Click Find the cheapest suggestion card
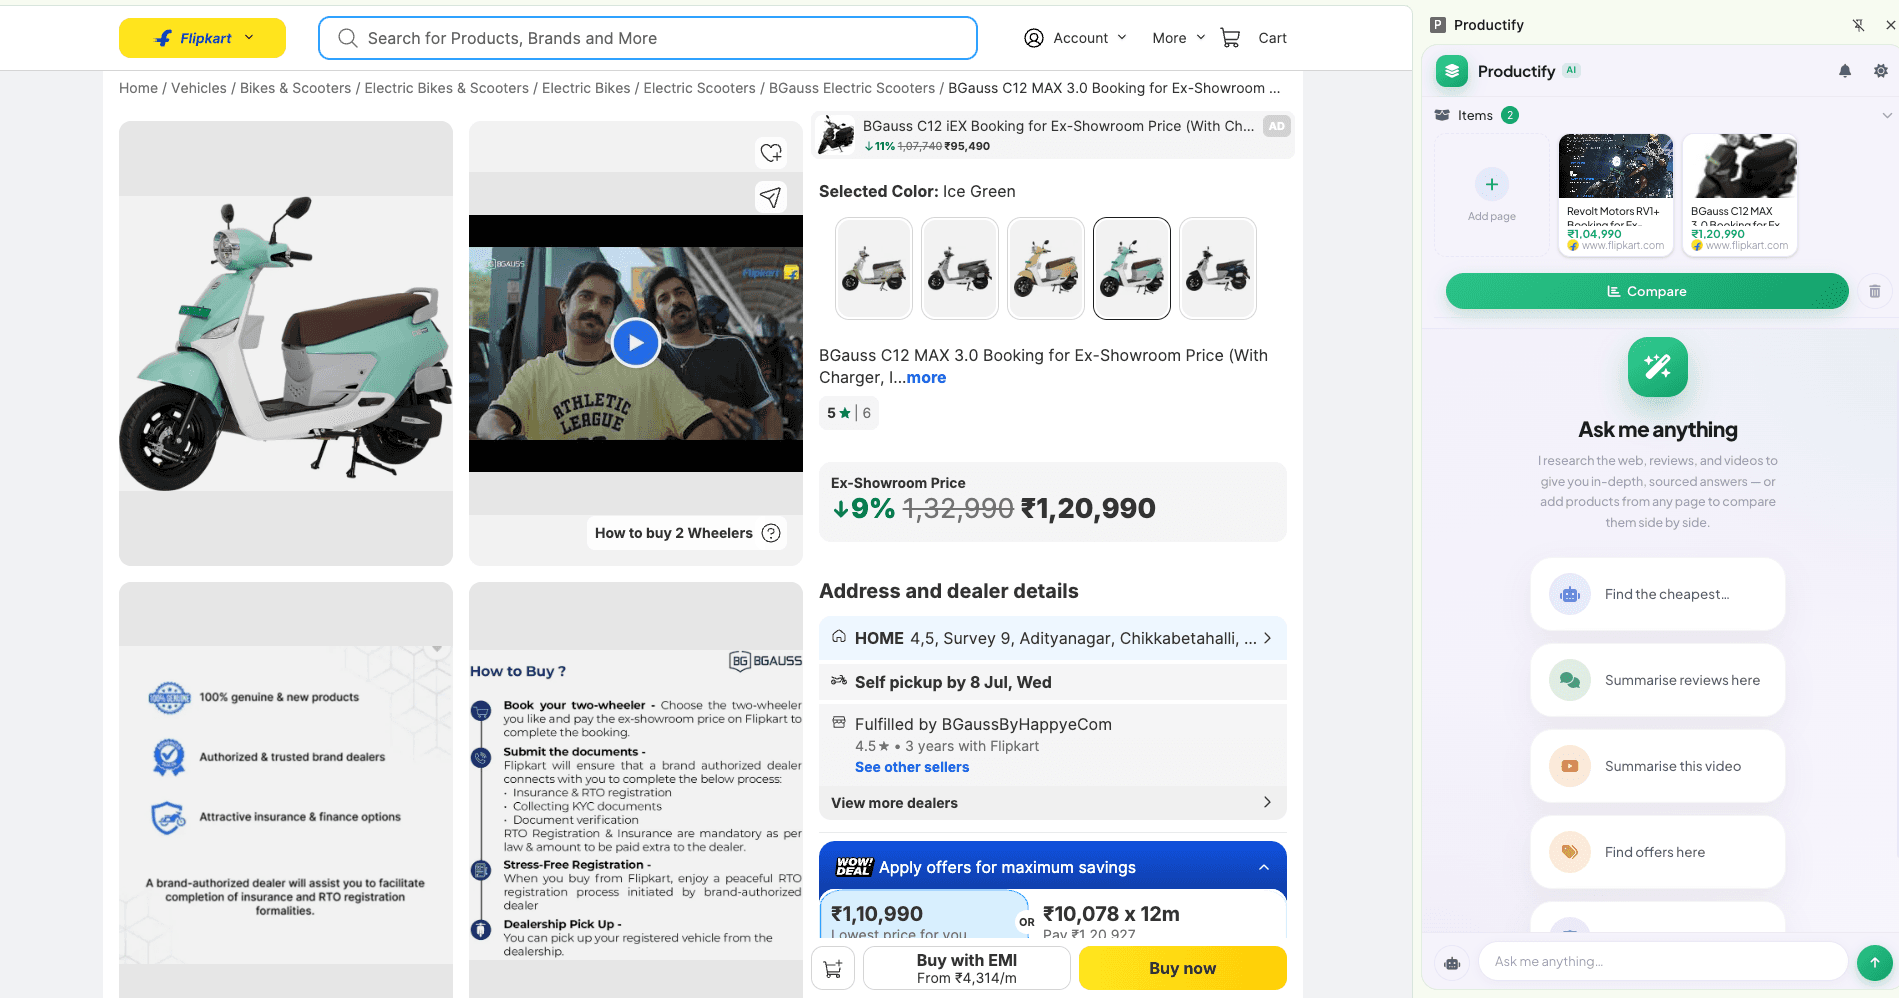The height and width of the screenshot is (998, 1899). point(1658,594)
